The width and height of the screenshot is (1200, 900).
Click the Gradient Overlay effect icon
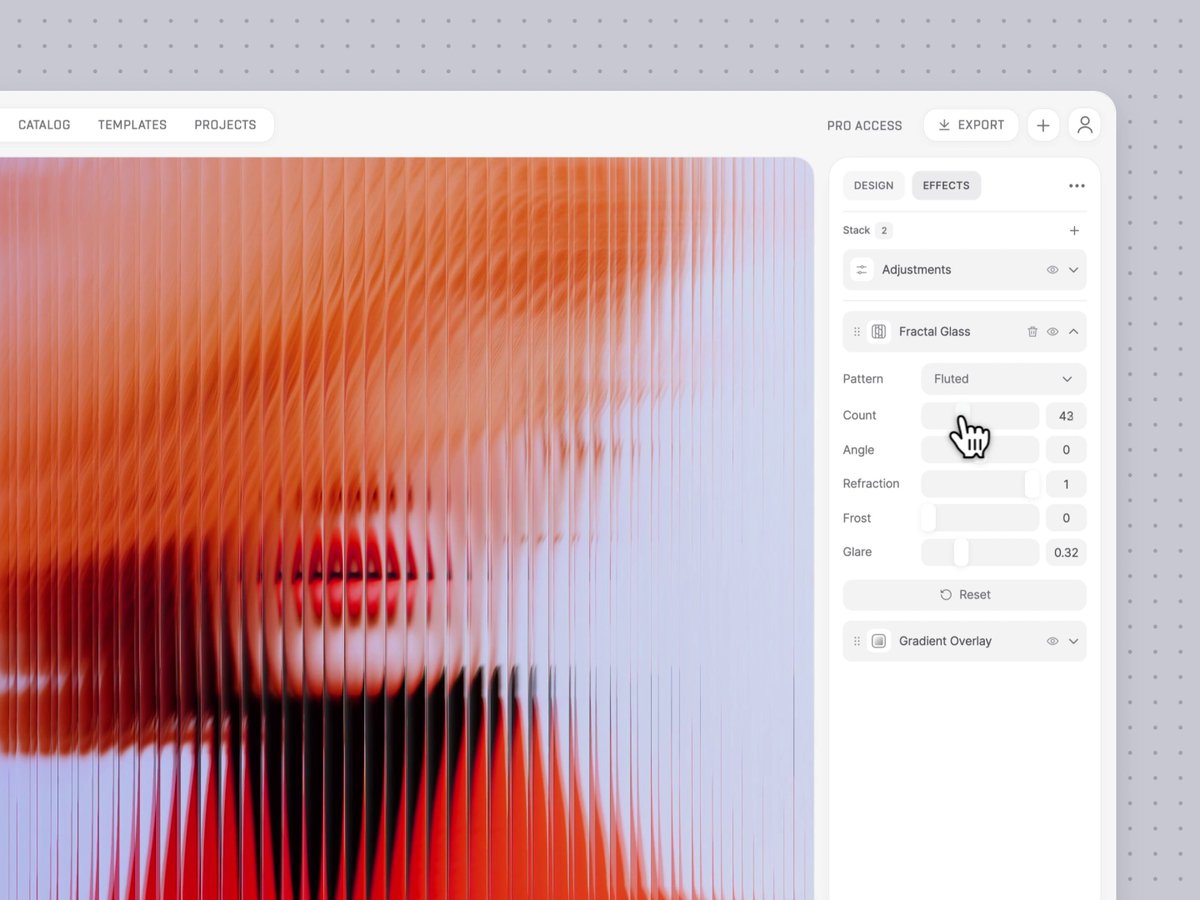(x=879, y=641)
